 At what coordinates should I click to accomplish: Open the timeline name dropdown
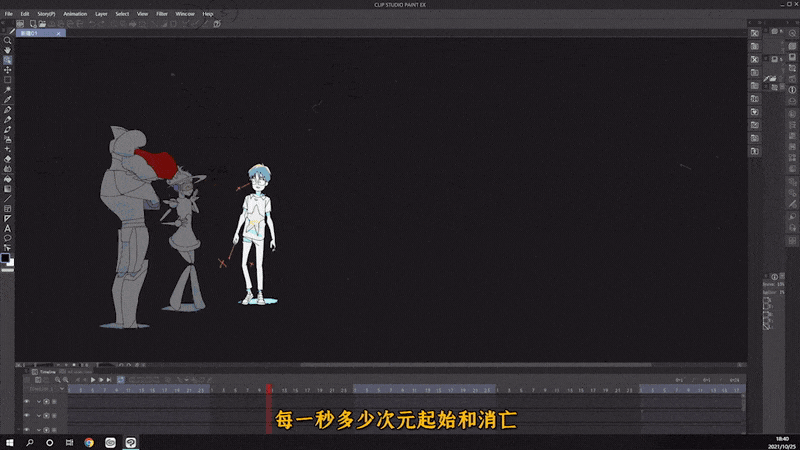click(x=62, y=389)
